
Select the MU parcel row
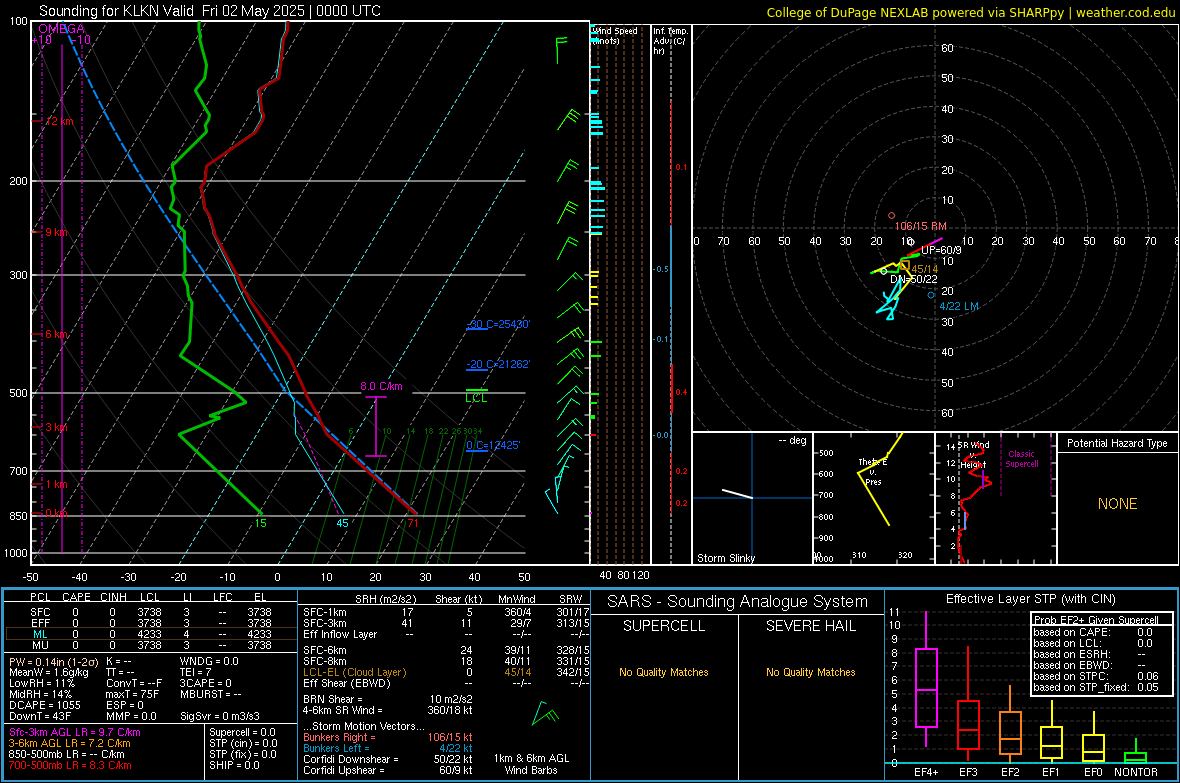click(151, 645)
